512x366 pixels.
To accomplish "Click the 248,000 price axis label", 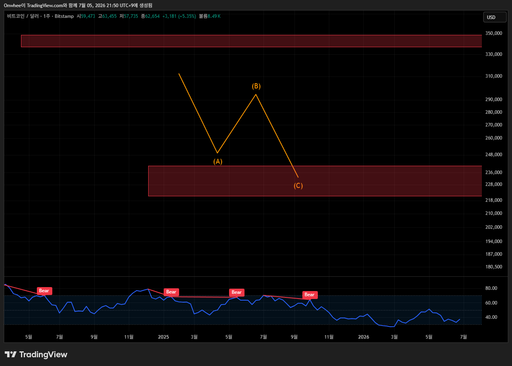I will (494, 154).
